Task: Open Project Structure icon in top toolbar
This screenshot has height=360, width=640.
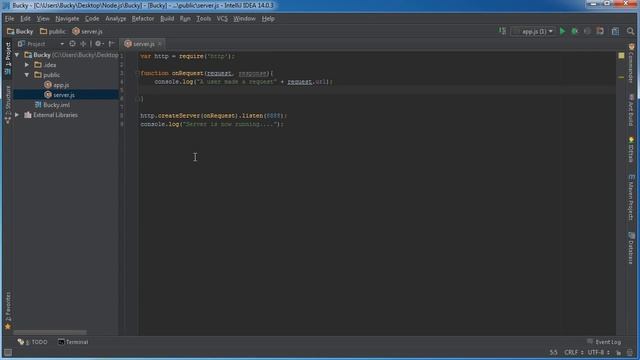Action: point(615,31)
